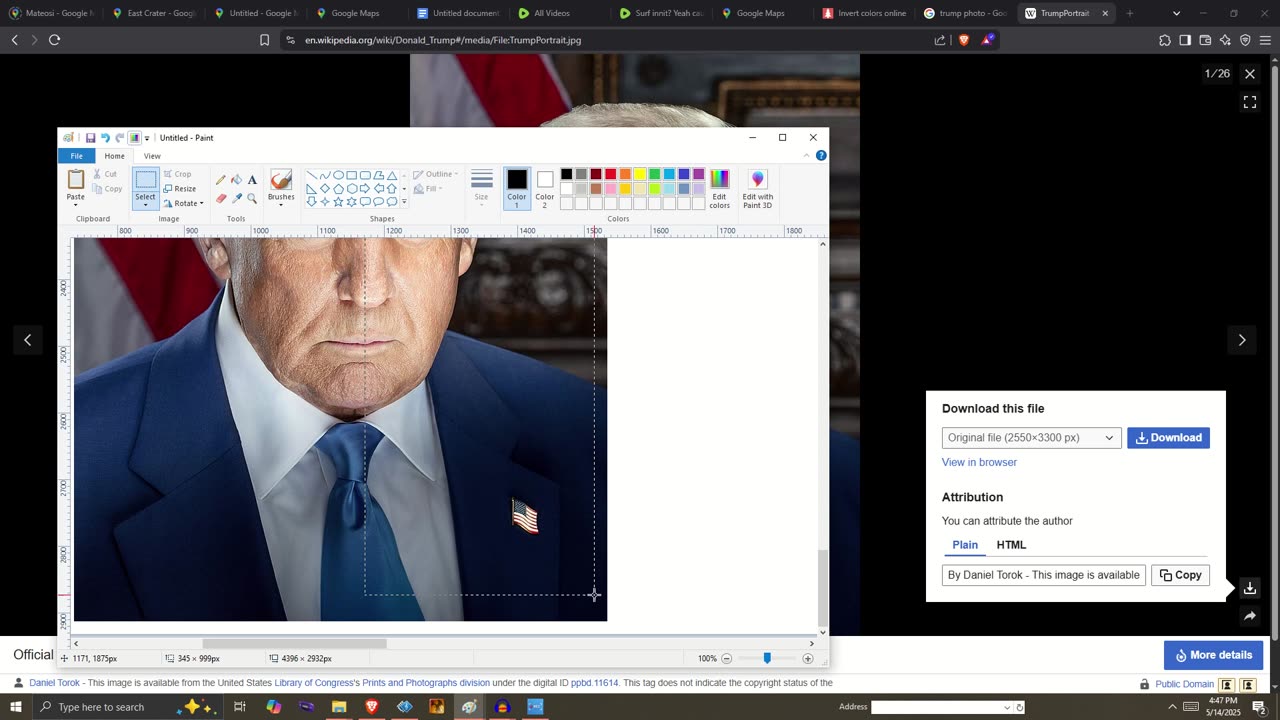
Task: Toggle Color 2 as active color
Action: pyautogui.click(x=544, y=187)
